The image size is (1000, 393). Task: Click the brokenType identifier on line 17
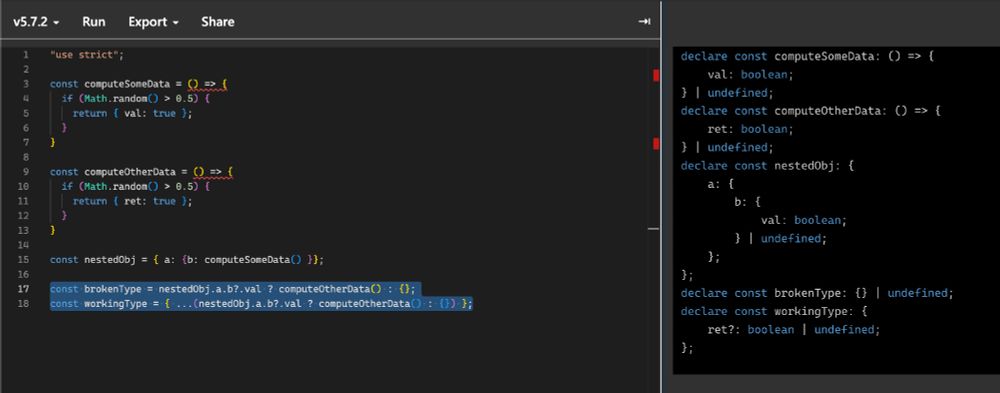113,289
